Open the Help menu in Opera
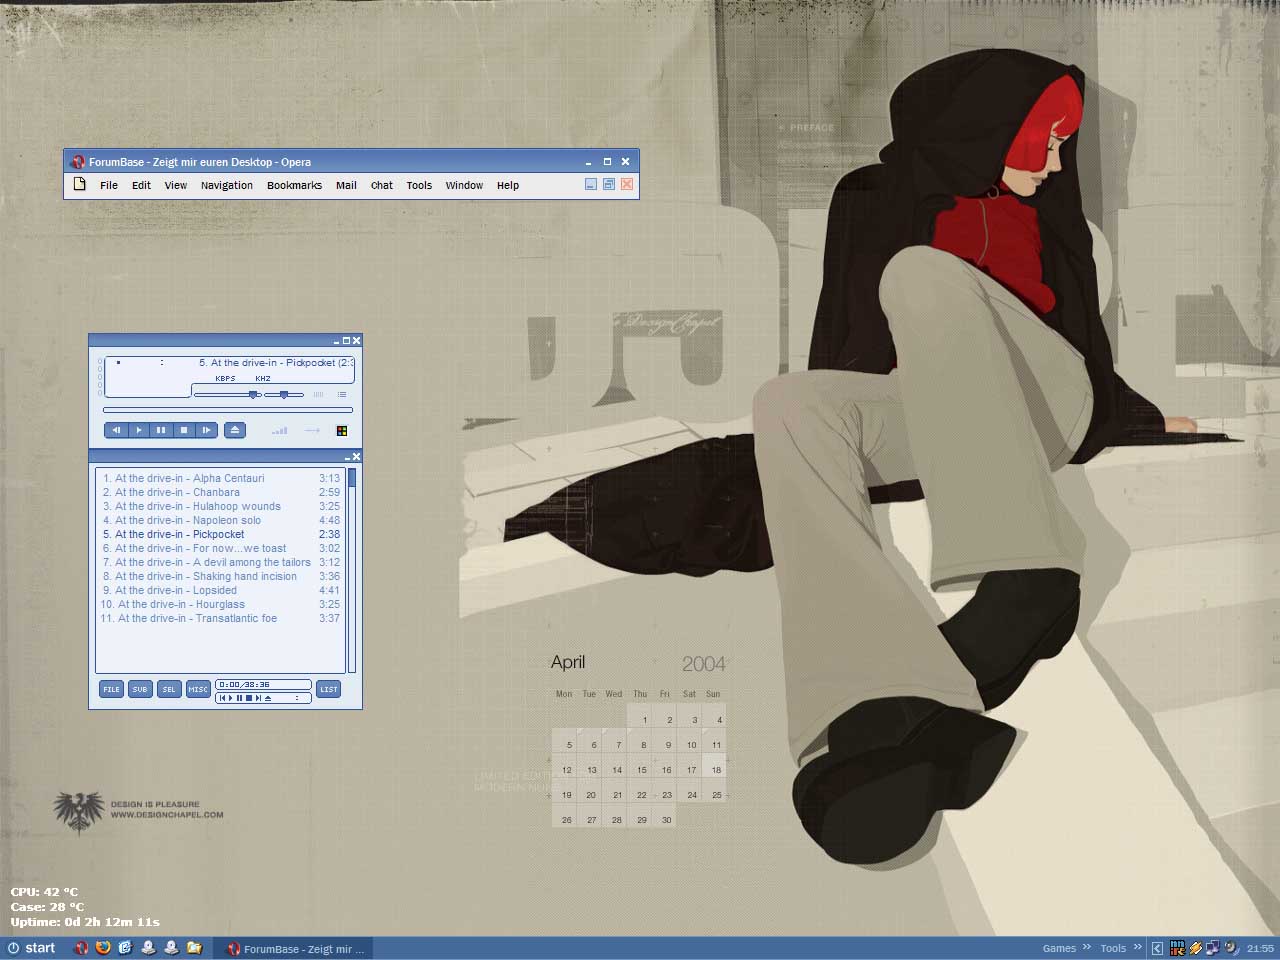 pyautogui.click(x=508, y=185)
